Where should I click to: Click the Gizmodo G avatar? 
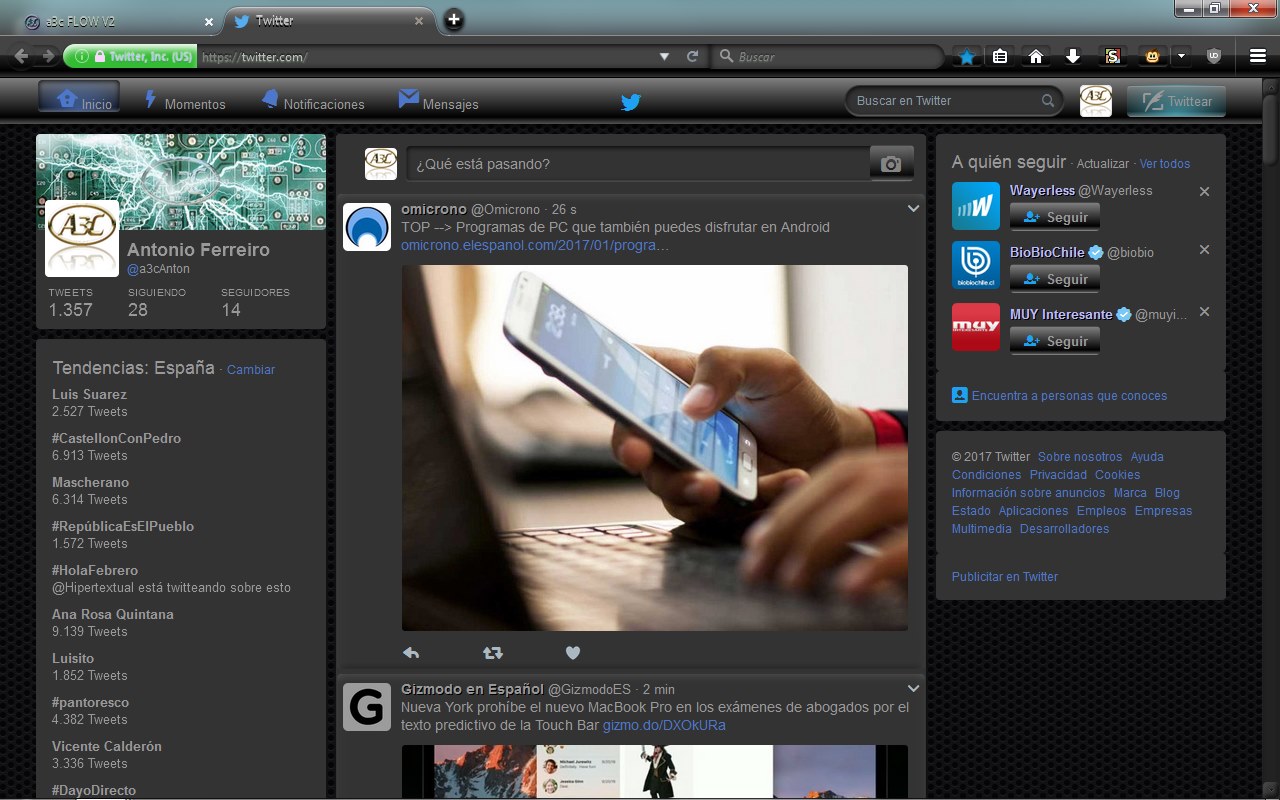(x=367, y=707)
